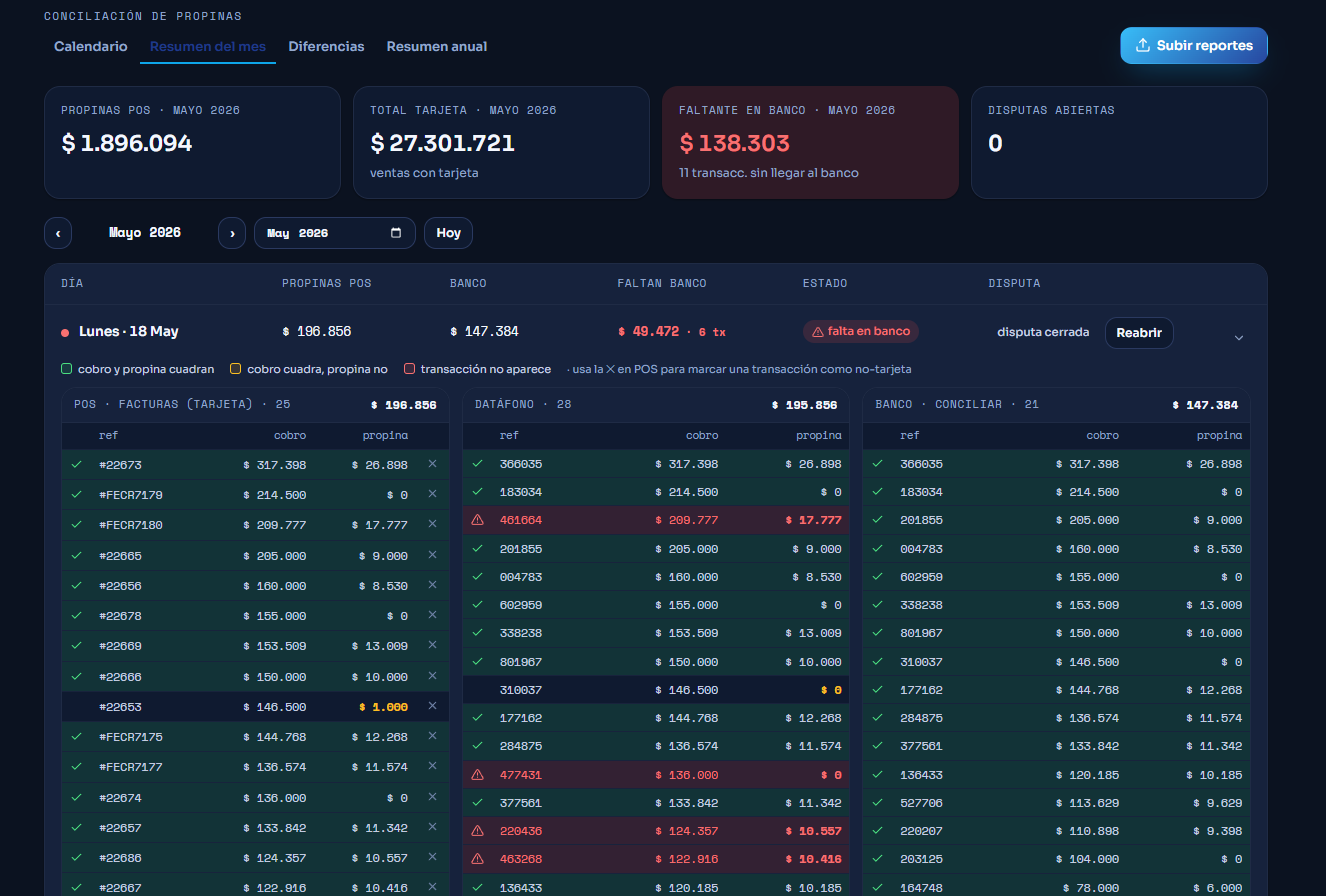The height and width of the screenshot is (896, 1326).
Task: Click the Subir reportes button
Action: 1194,45
